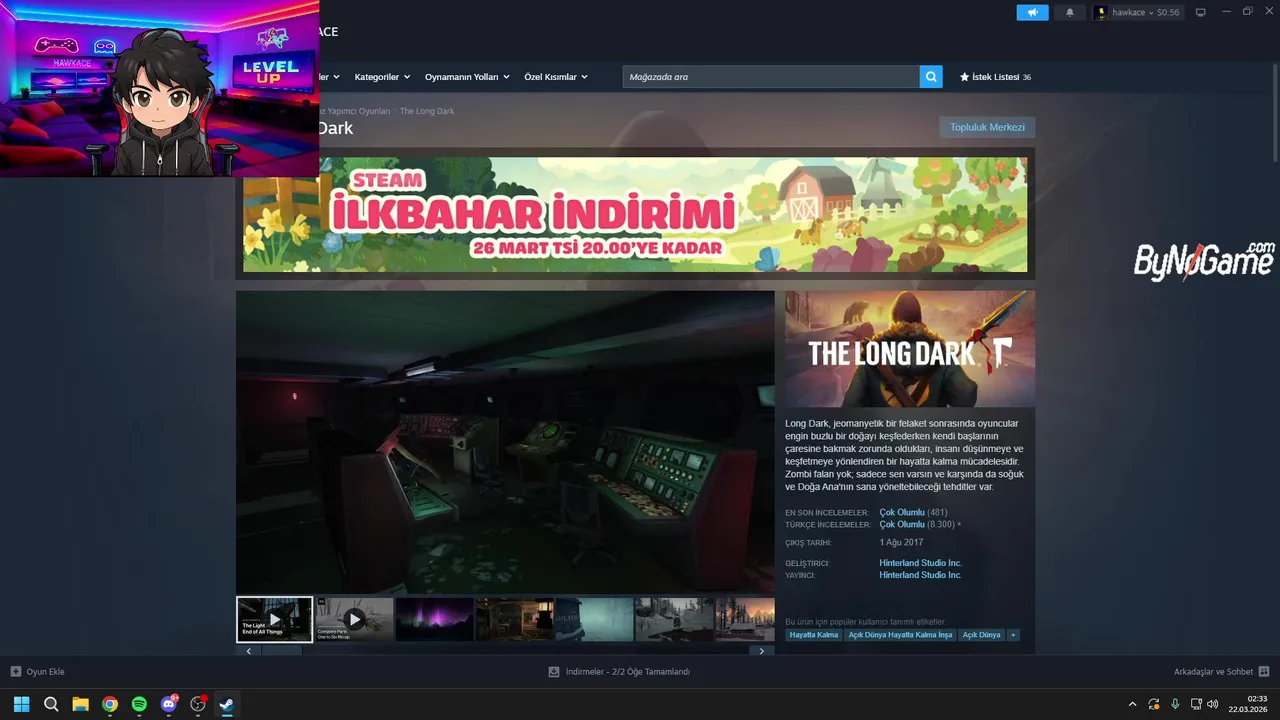Click the sync update tray icon
The image size is (1280, 720).
pyautogui.click(x=1154, y=704)
